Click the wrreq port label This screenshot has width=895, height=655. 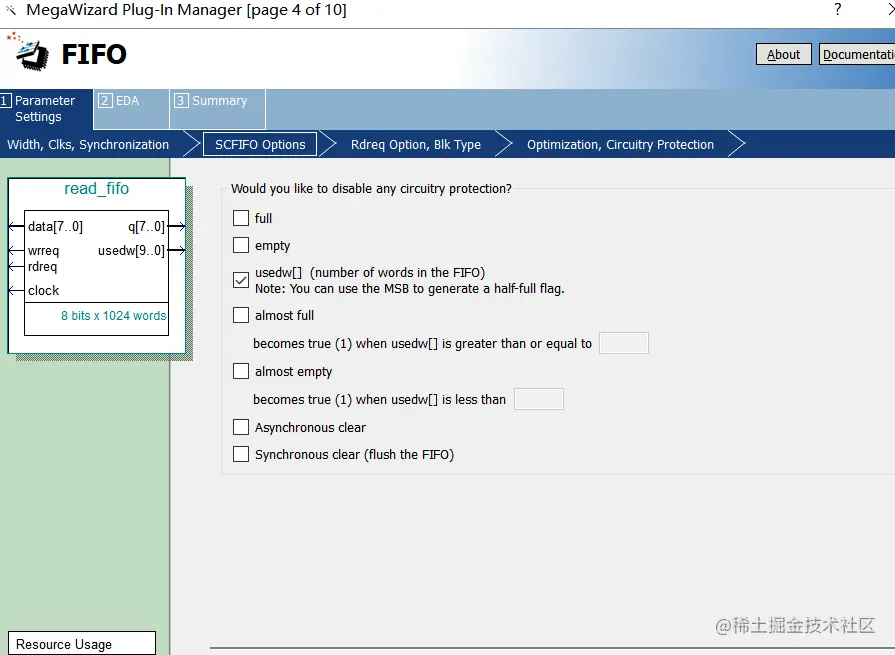point(43,250)
